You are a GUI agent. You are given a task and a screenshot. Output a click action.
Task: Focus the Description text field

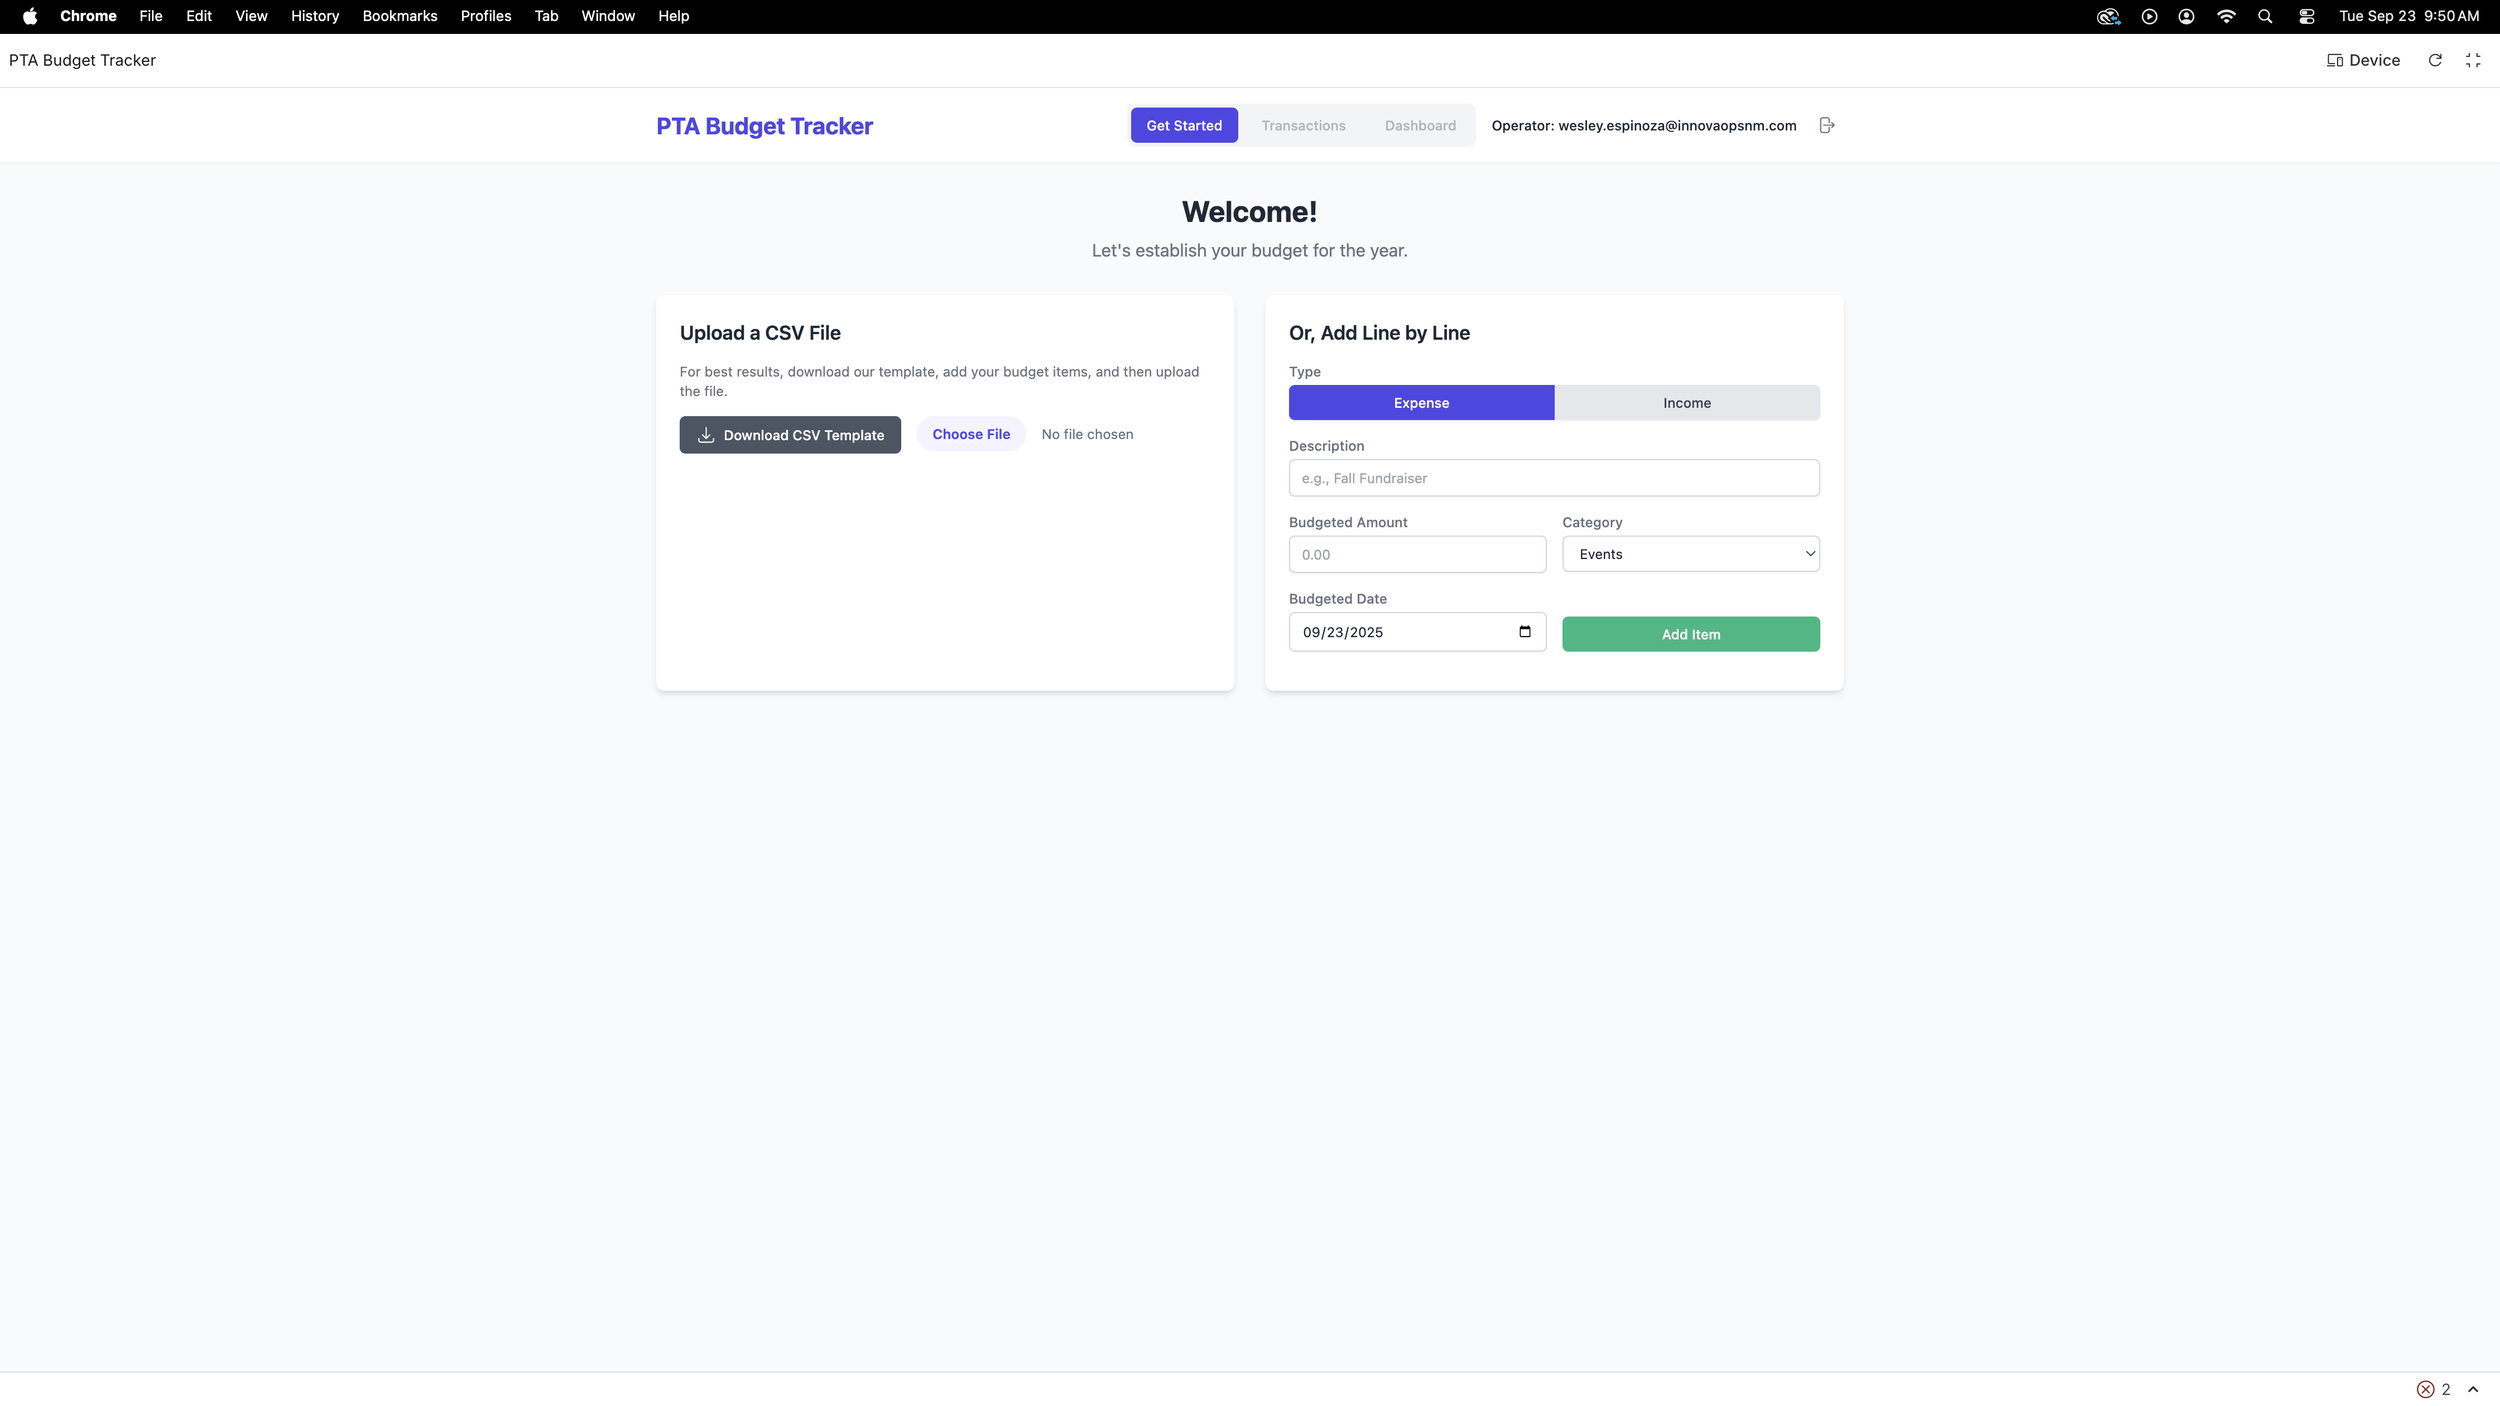(1553, 478)
